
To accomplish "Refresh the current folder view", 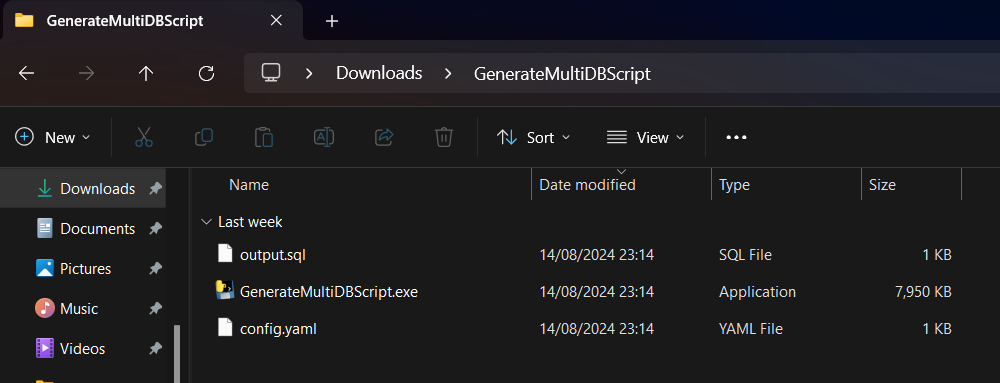I will [206, 73].
